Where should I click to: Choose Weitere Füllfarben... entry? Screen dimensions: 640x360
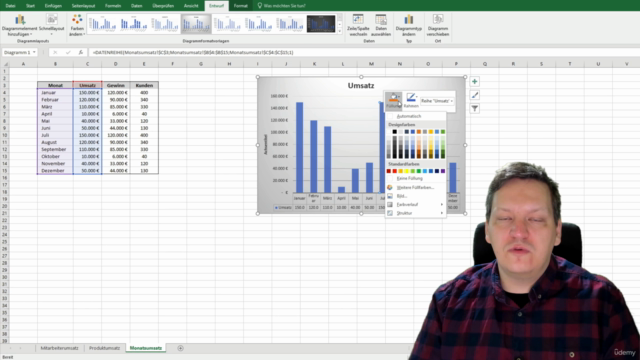click(x=416, y=187)
